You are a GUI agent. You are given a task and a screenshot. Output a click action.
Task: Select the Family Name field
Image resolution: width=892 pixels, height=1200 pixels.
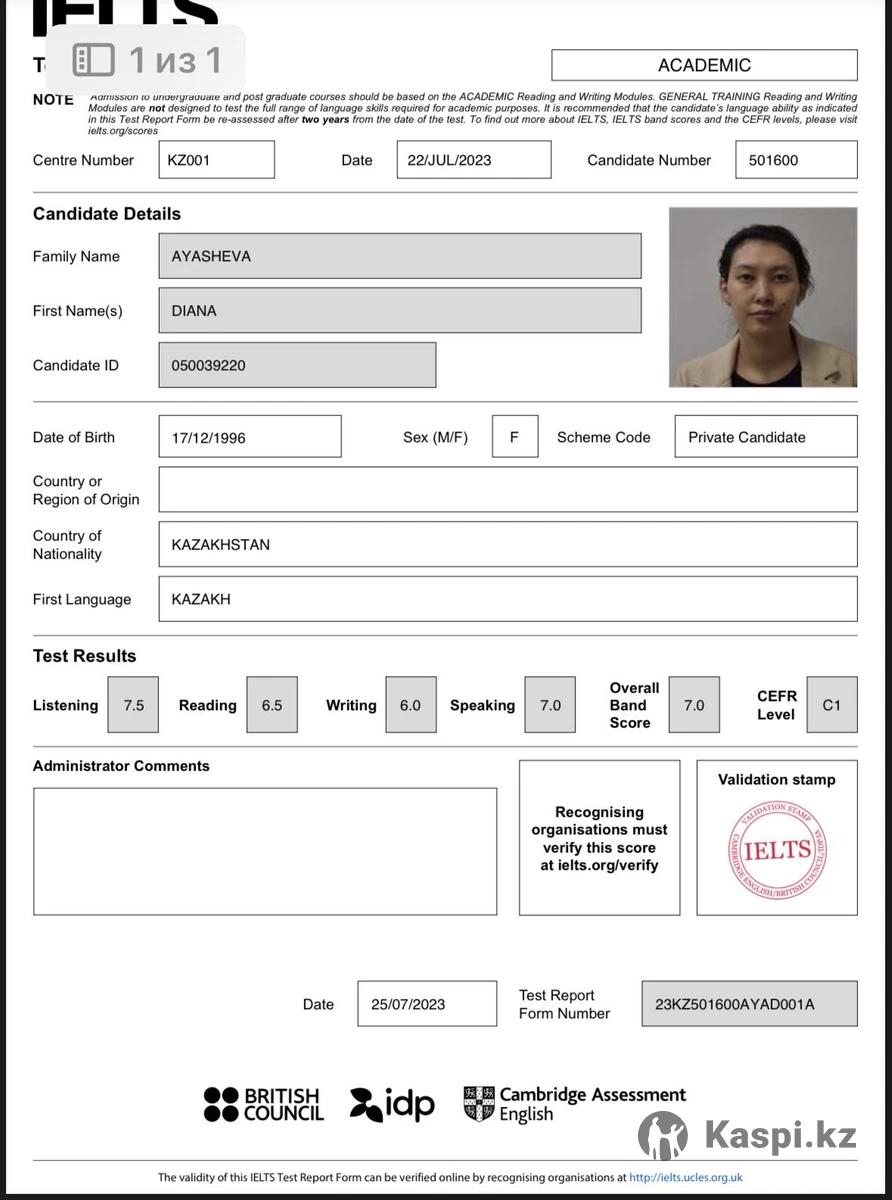[399, 256]
